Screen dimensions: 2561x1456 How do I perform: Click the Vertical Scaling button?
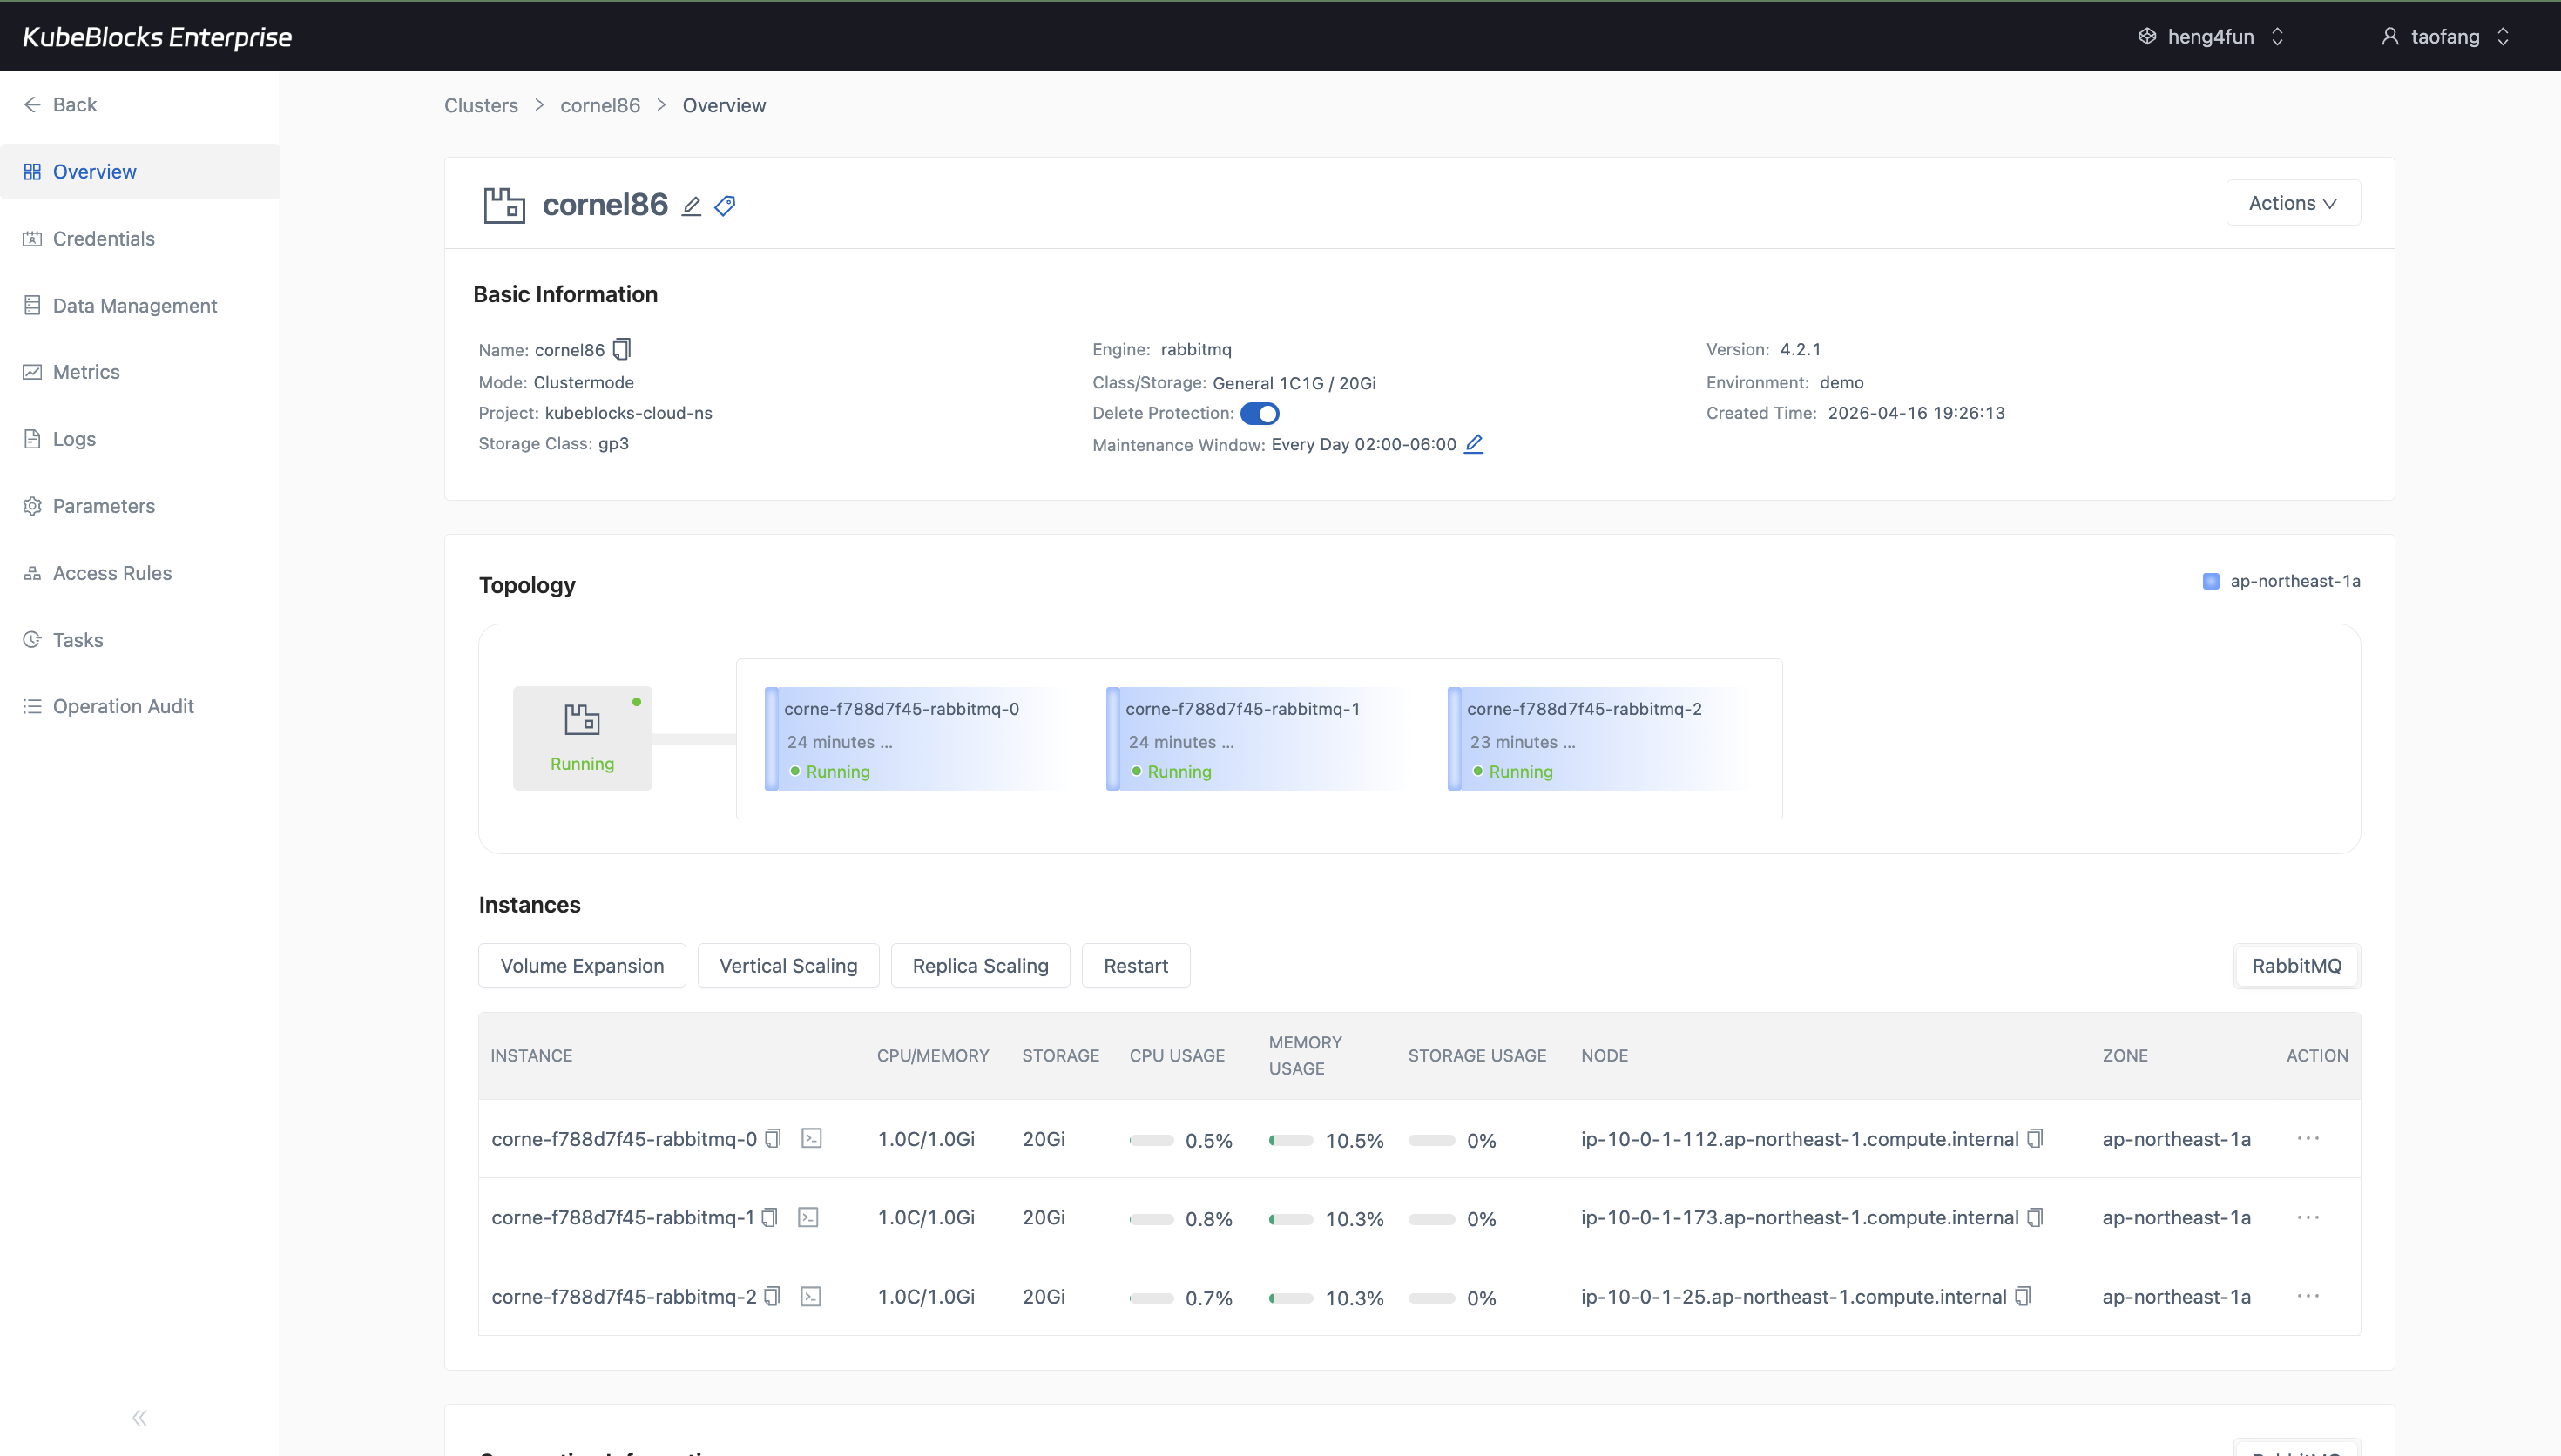(x=788, y=966)
